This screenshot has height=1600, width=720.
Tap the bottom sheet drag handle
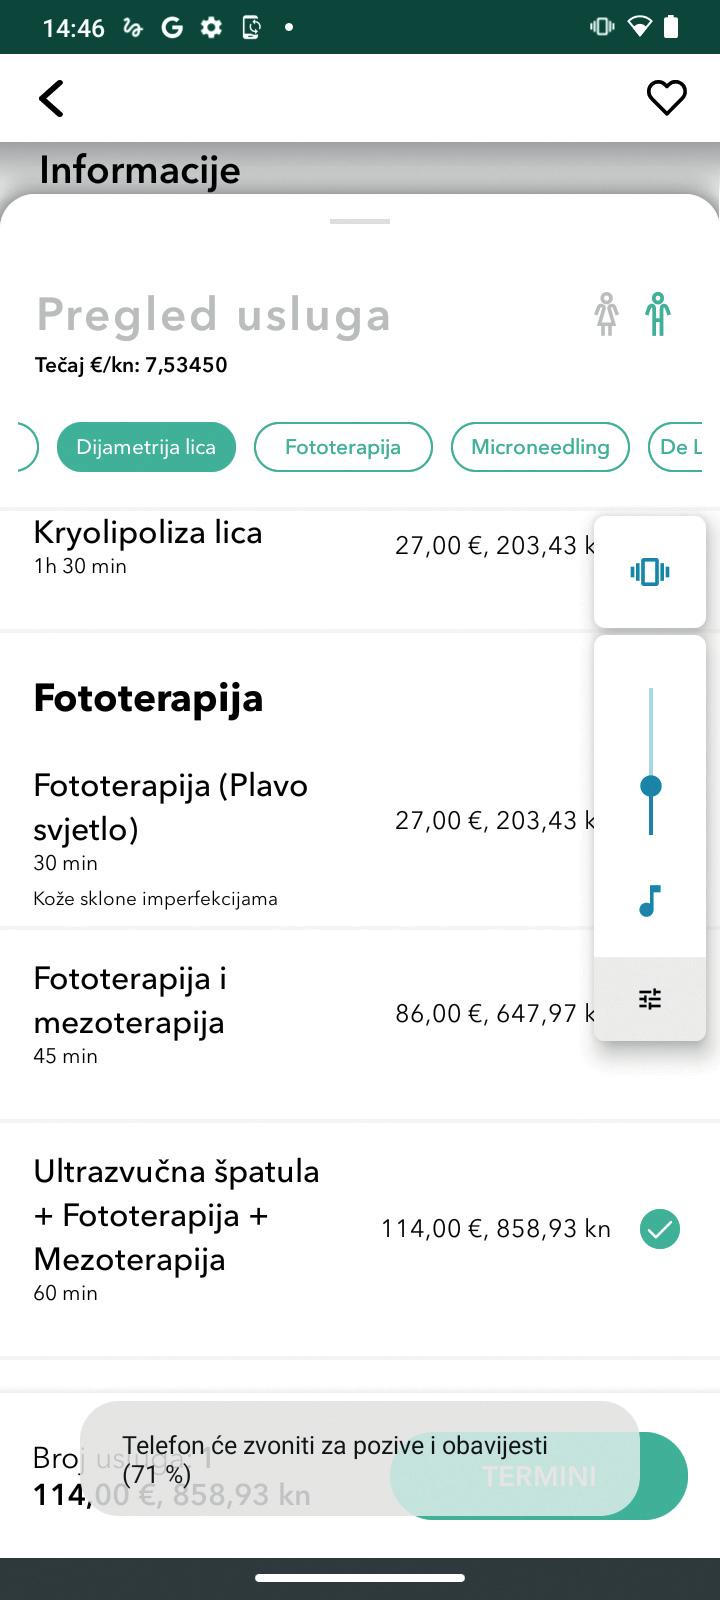tap(360, 221)
